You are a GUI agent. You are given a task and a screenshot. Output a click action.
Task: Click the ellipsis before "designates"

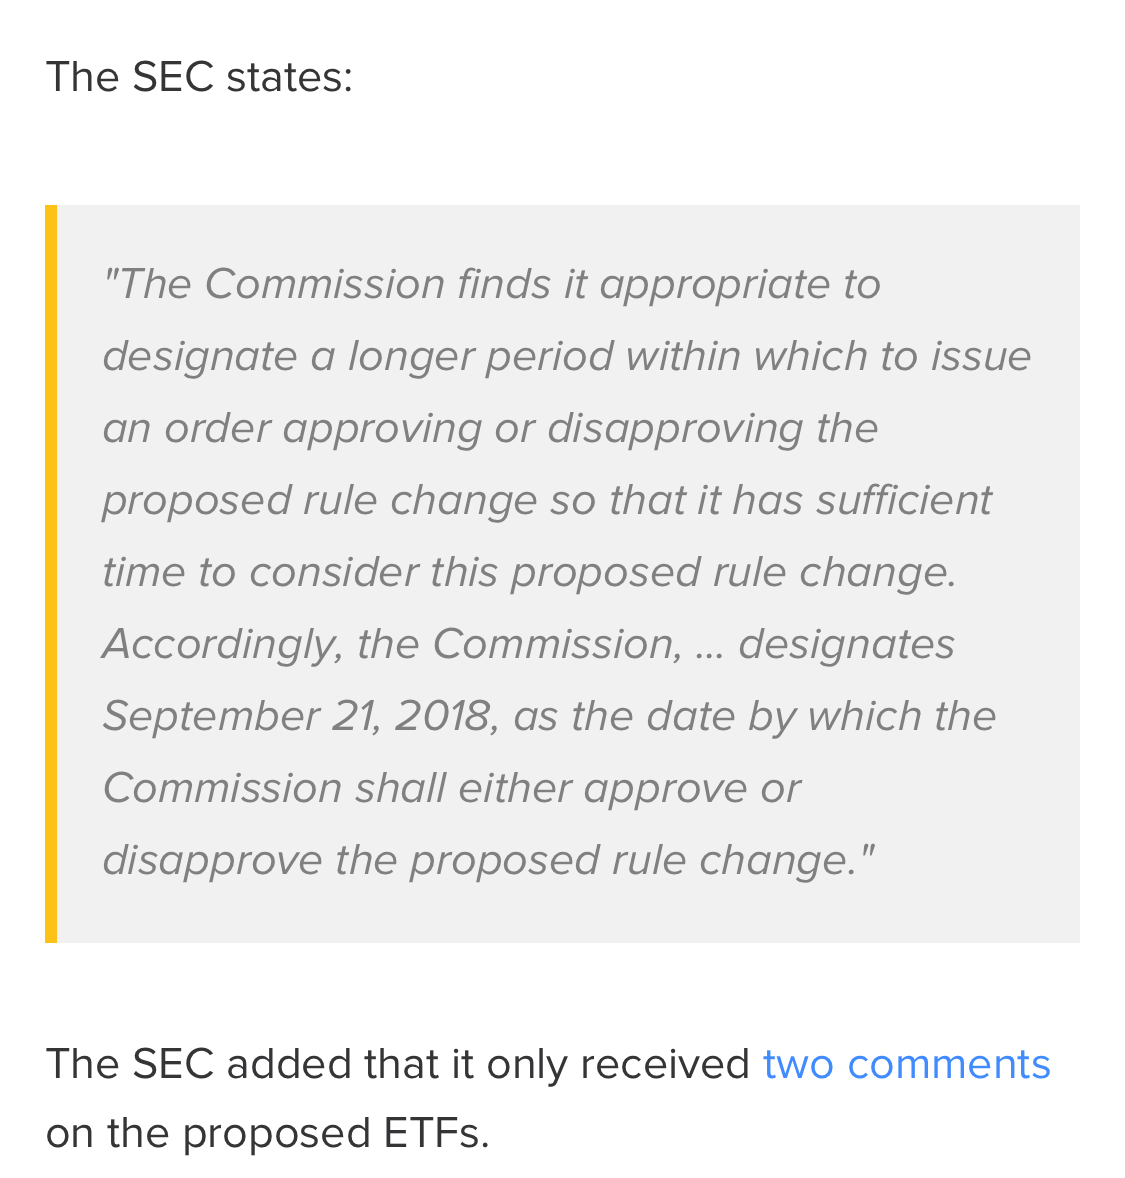pyautogui.click(x=707, y=646)
